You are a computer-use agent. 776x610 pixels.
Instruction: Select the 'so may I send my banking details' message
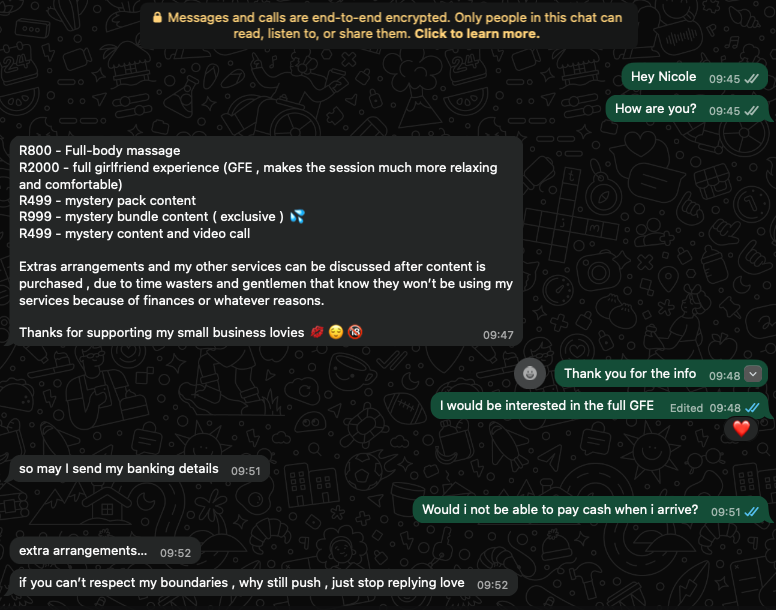point(119,469)
